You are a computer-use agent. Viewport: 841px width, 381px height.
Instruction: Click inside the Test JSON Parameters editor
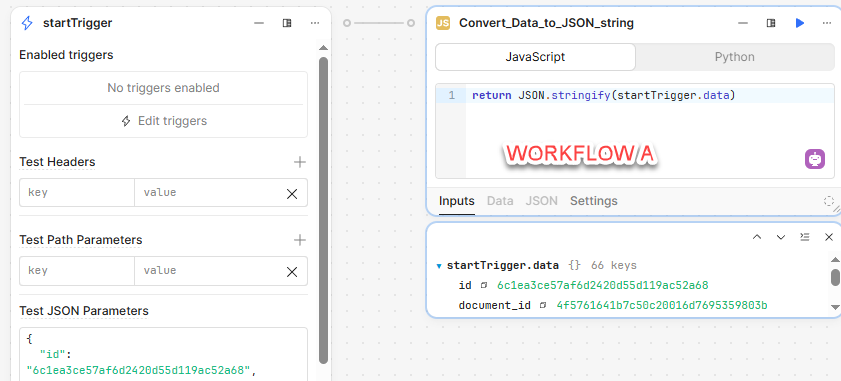click(164, 354)
